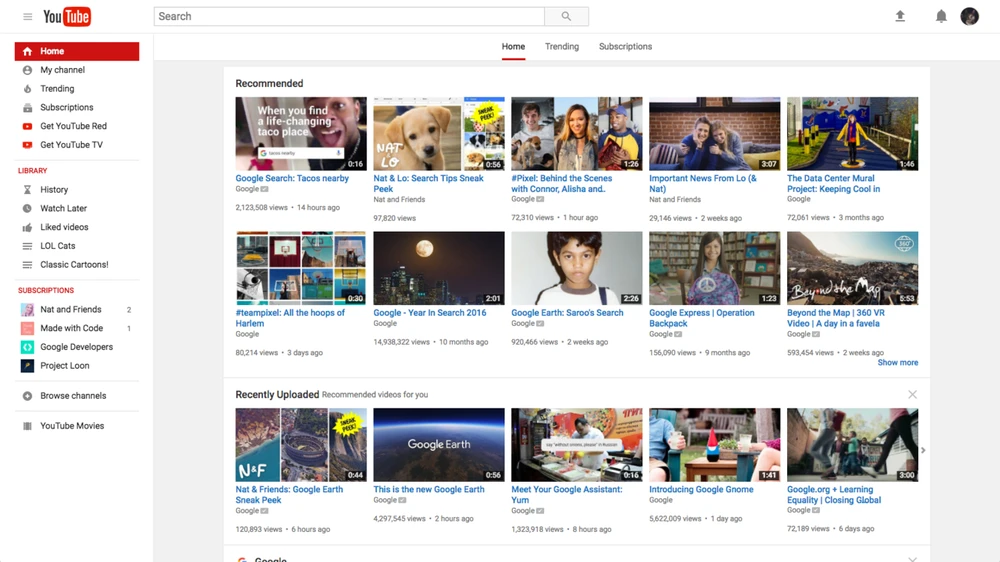Play the Google Search: Tacos nearby thumbnail
Viewport: 1000px width, 562px height.
301,134
